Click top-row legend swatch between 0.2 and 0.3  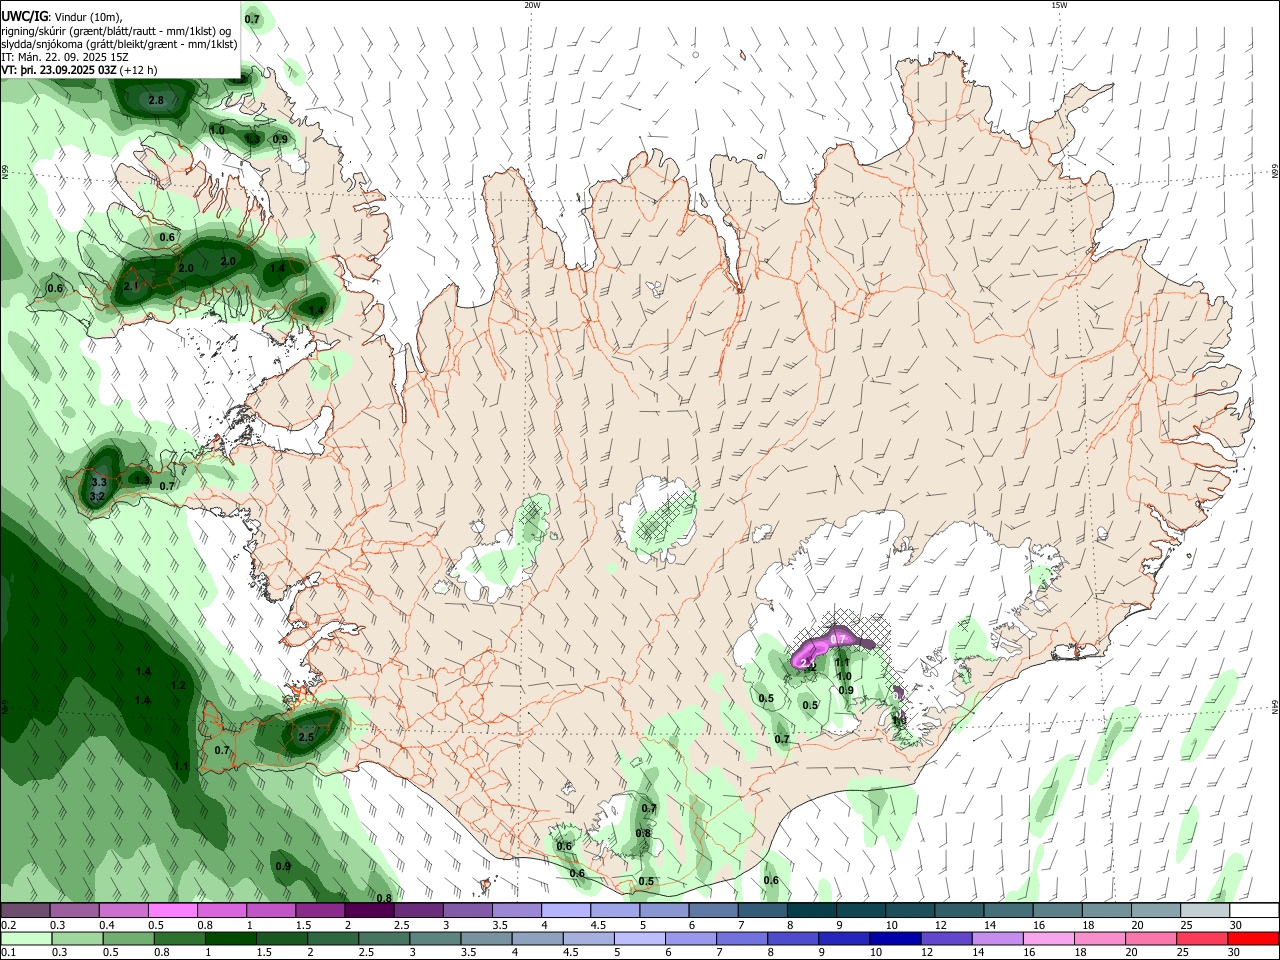[26, 911]
